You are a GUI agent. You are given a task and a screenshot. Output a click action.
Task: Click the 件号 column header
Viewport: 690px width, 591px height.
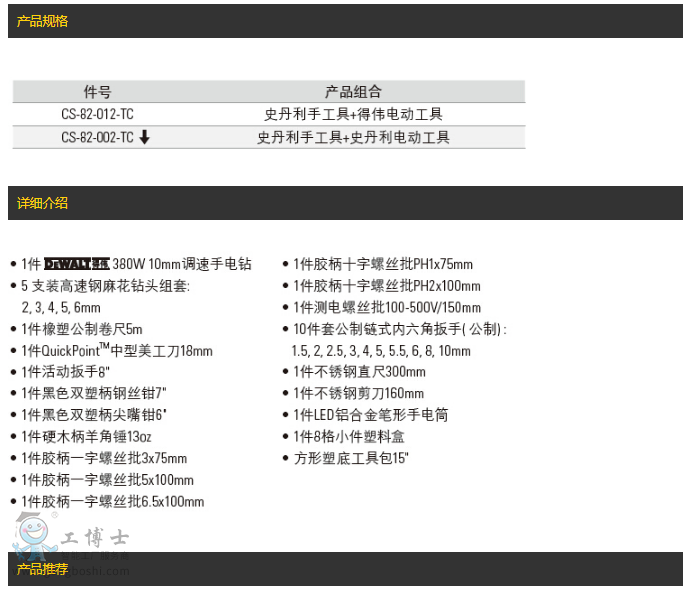pyautogui.click(x=97, y=91)
